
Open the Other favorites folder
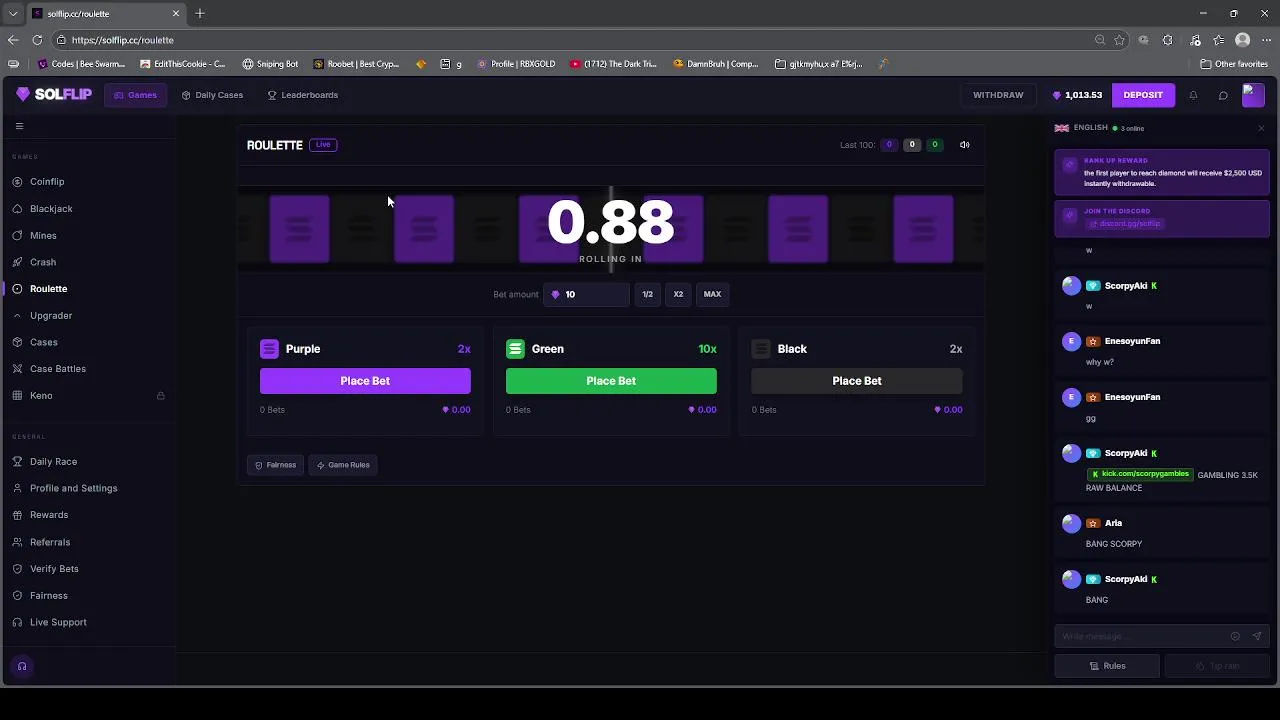tap(1234, 64)
